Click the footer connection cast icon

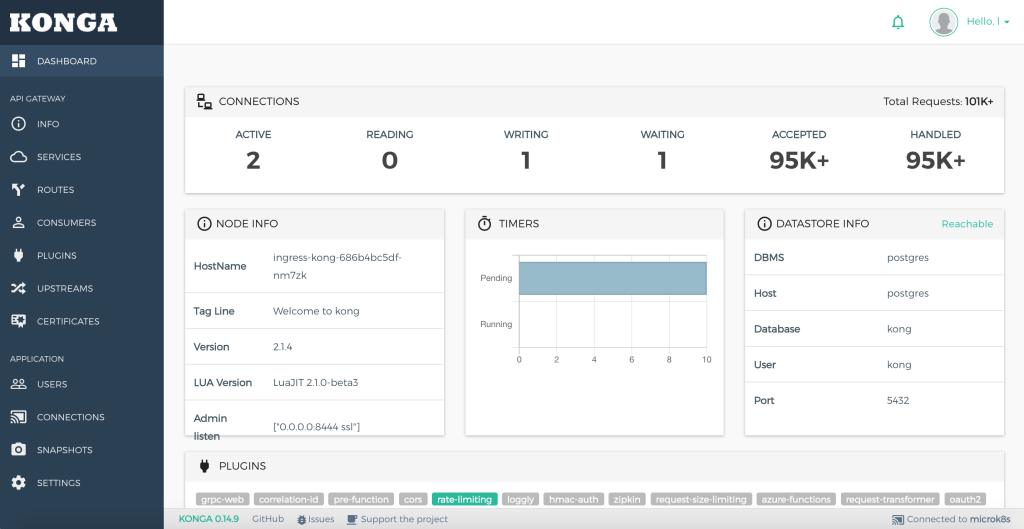(x=898, y=520)
